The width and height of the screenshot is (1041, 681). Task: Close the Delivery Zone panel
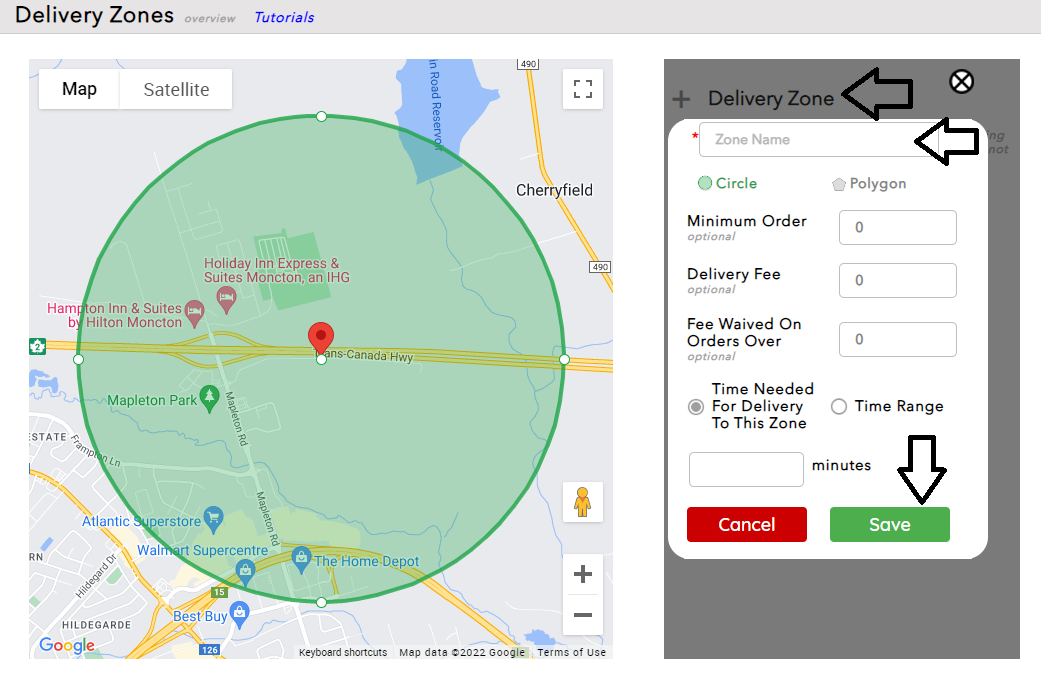click(961, 82)
